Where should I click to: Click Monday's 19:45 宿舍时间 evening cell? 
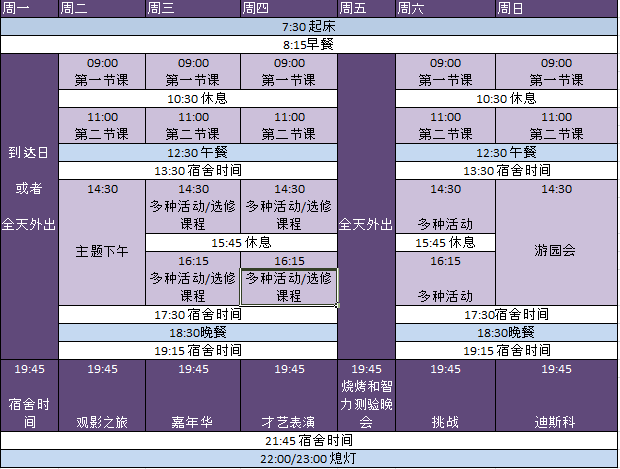pyautogui.click(x=30, y=395)
